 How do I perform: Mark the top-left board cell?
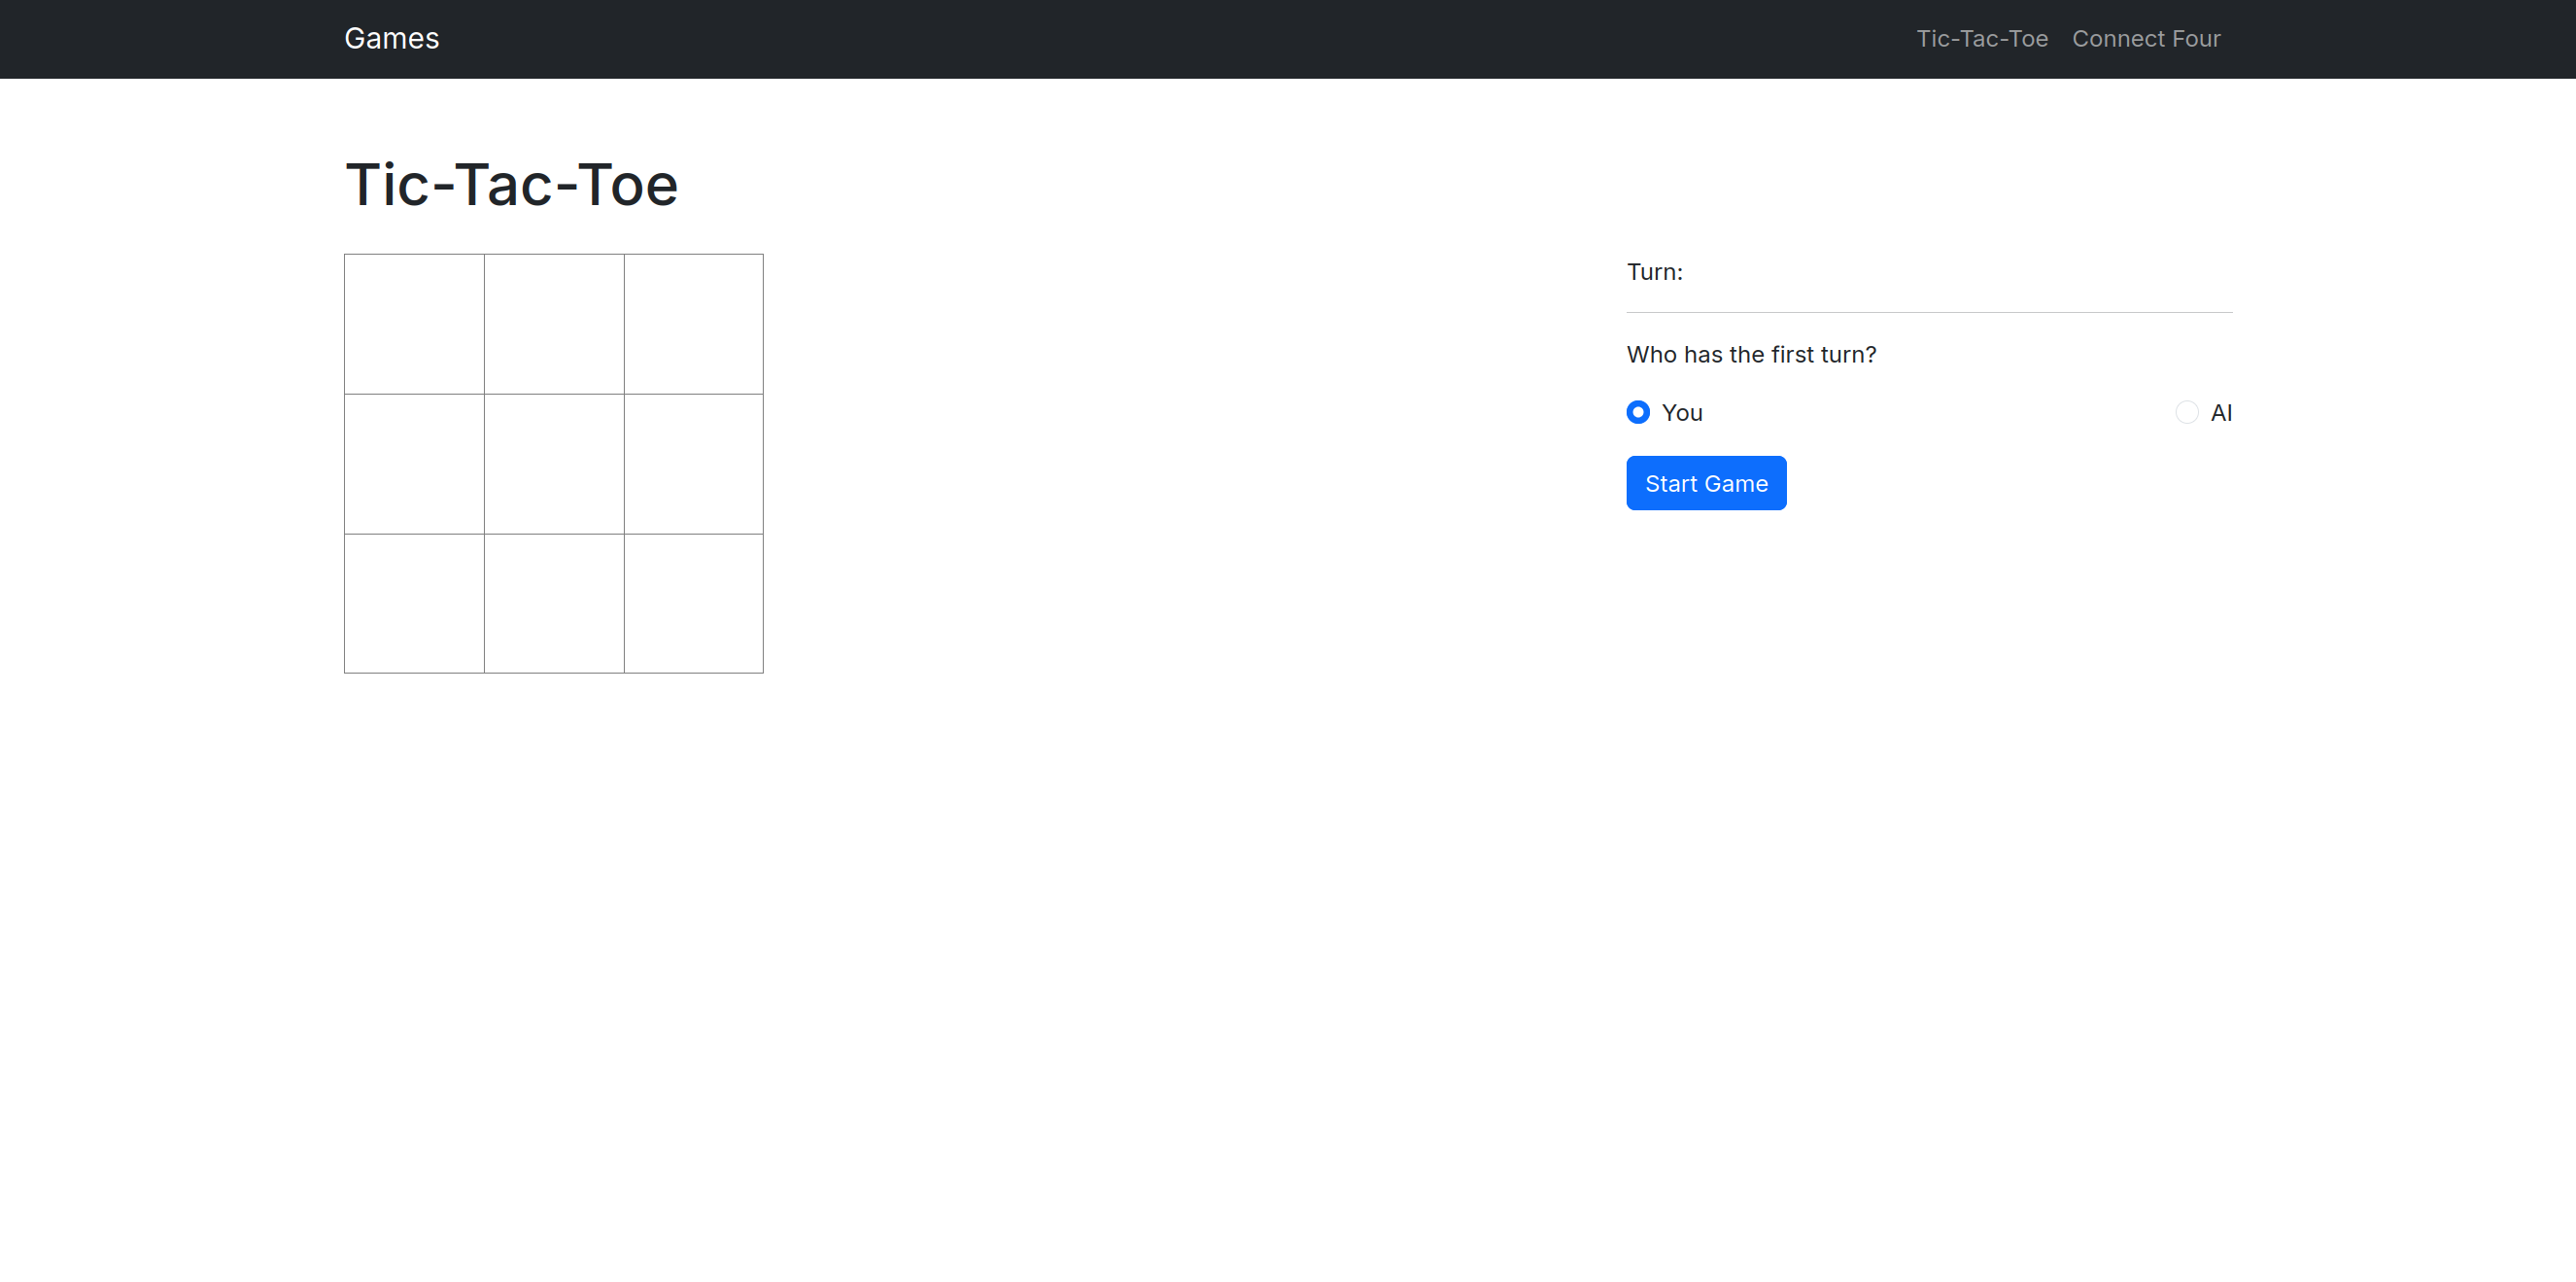tap(414, 324)
